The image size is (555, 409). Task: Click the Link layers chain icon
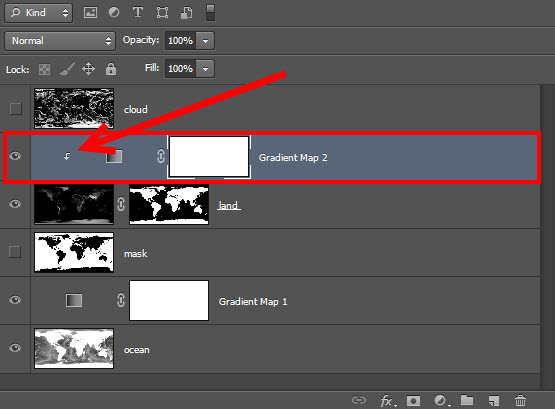tap(359, 400)
